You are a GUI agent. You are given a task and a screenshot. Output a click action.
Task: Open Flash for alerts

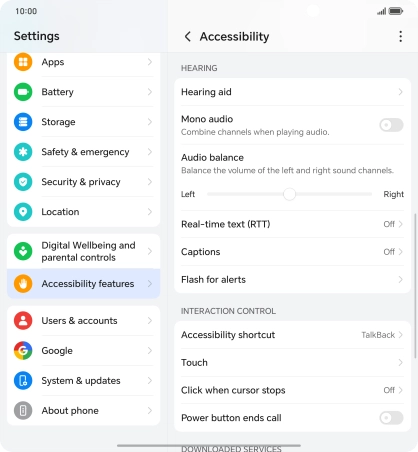point(292,279)
